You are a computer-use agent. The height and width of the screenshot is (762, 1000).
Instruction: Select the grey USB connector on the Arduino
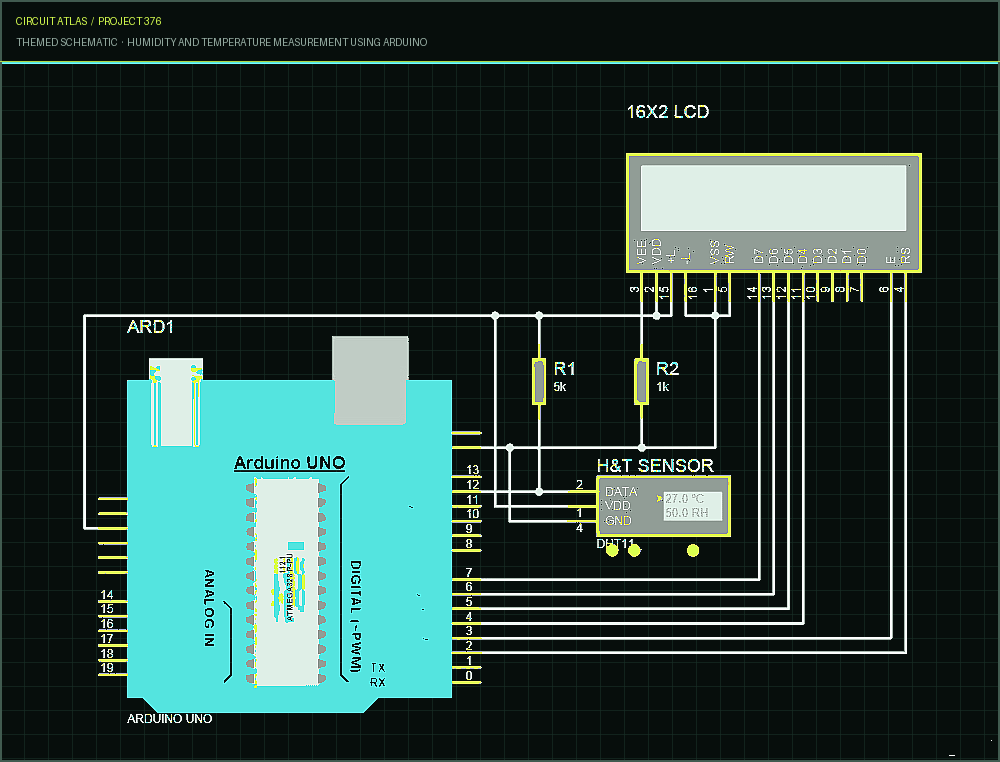tap(370, 380)
